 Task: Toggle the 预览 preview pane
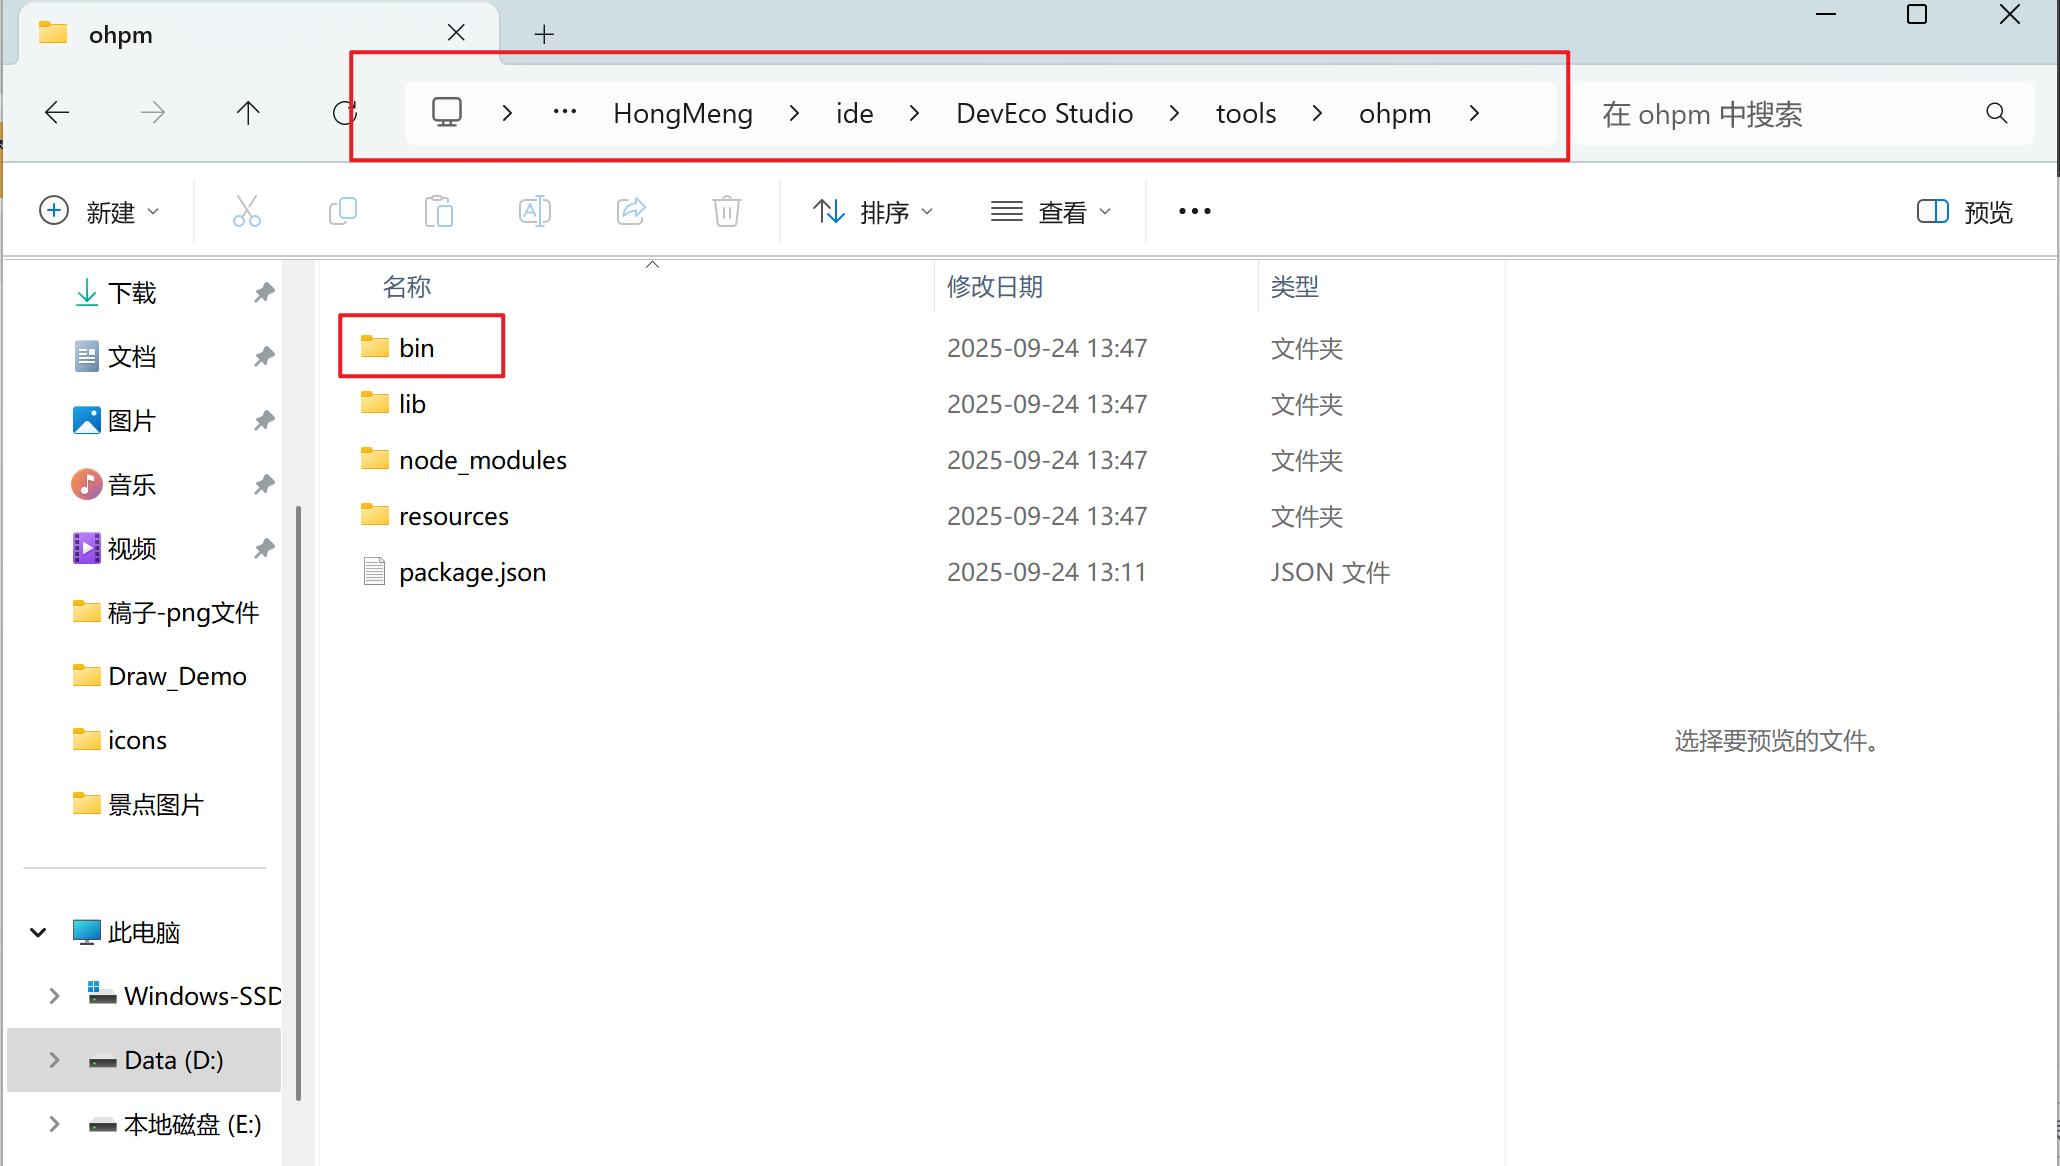click(1964, 212)
